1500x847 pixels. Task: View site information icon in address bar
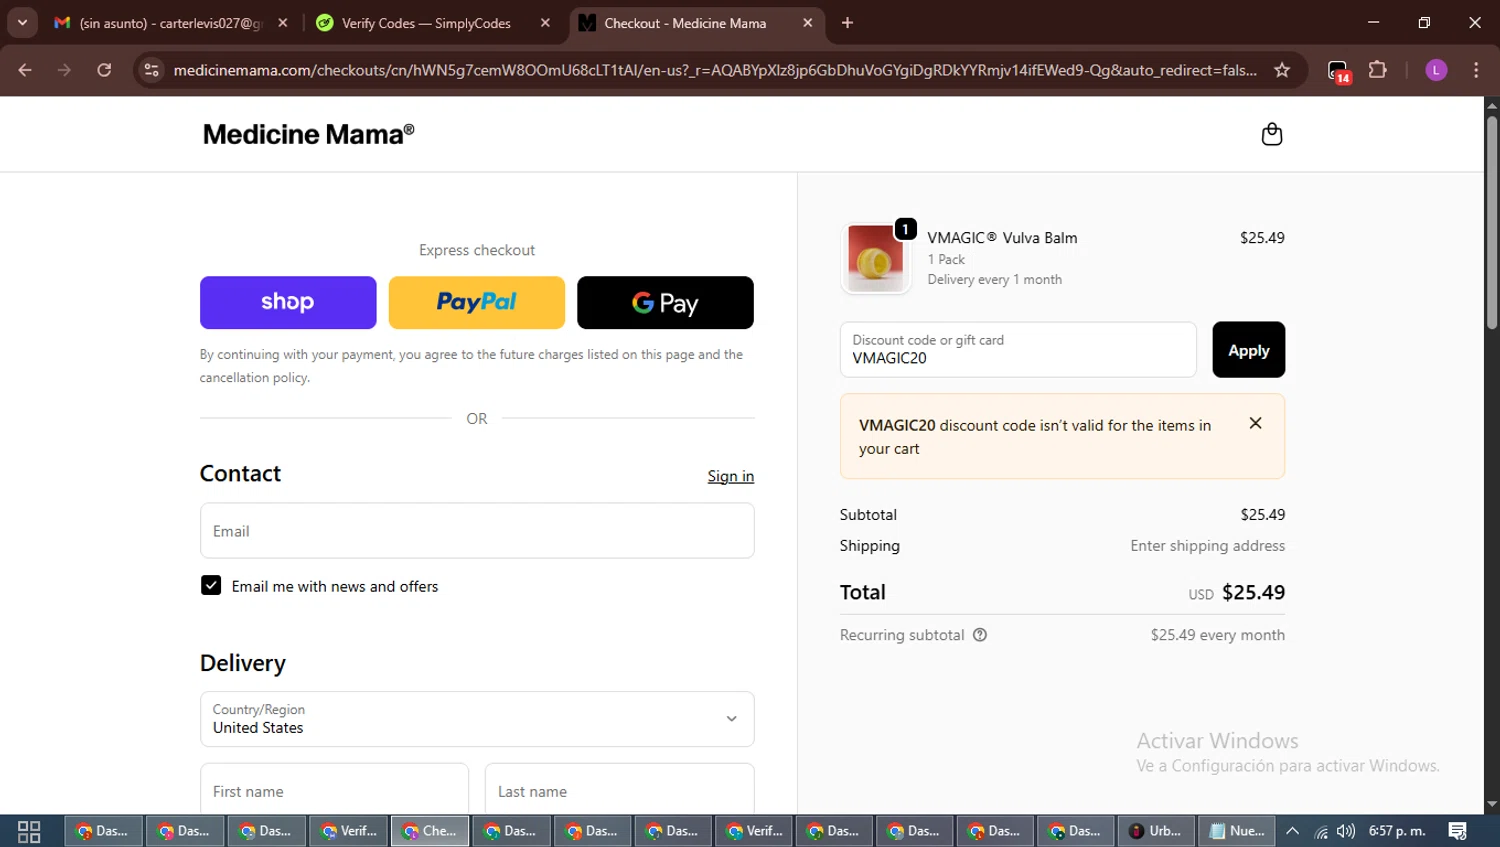click(151, 70)
